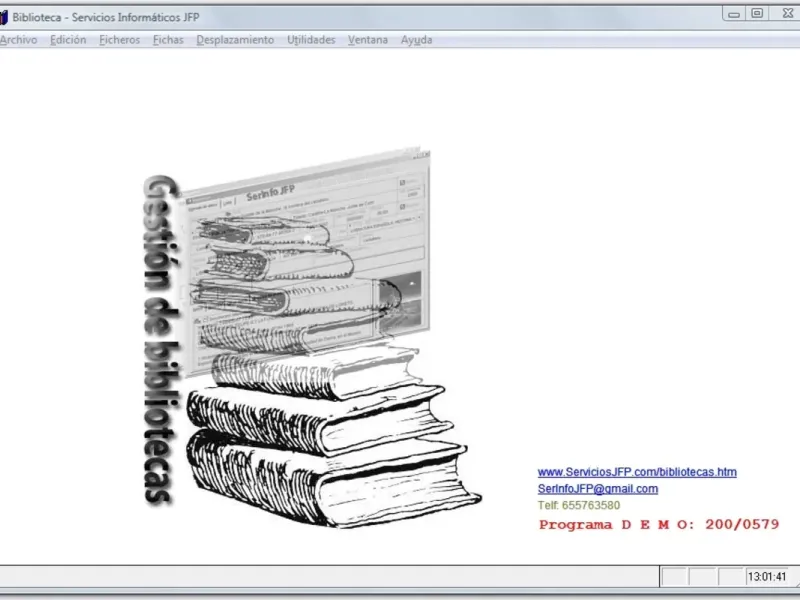The width and height of the screenshot is (800, 600).
Task: Open the Edición menu
Action: click(68, 40)
